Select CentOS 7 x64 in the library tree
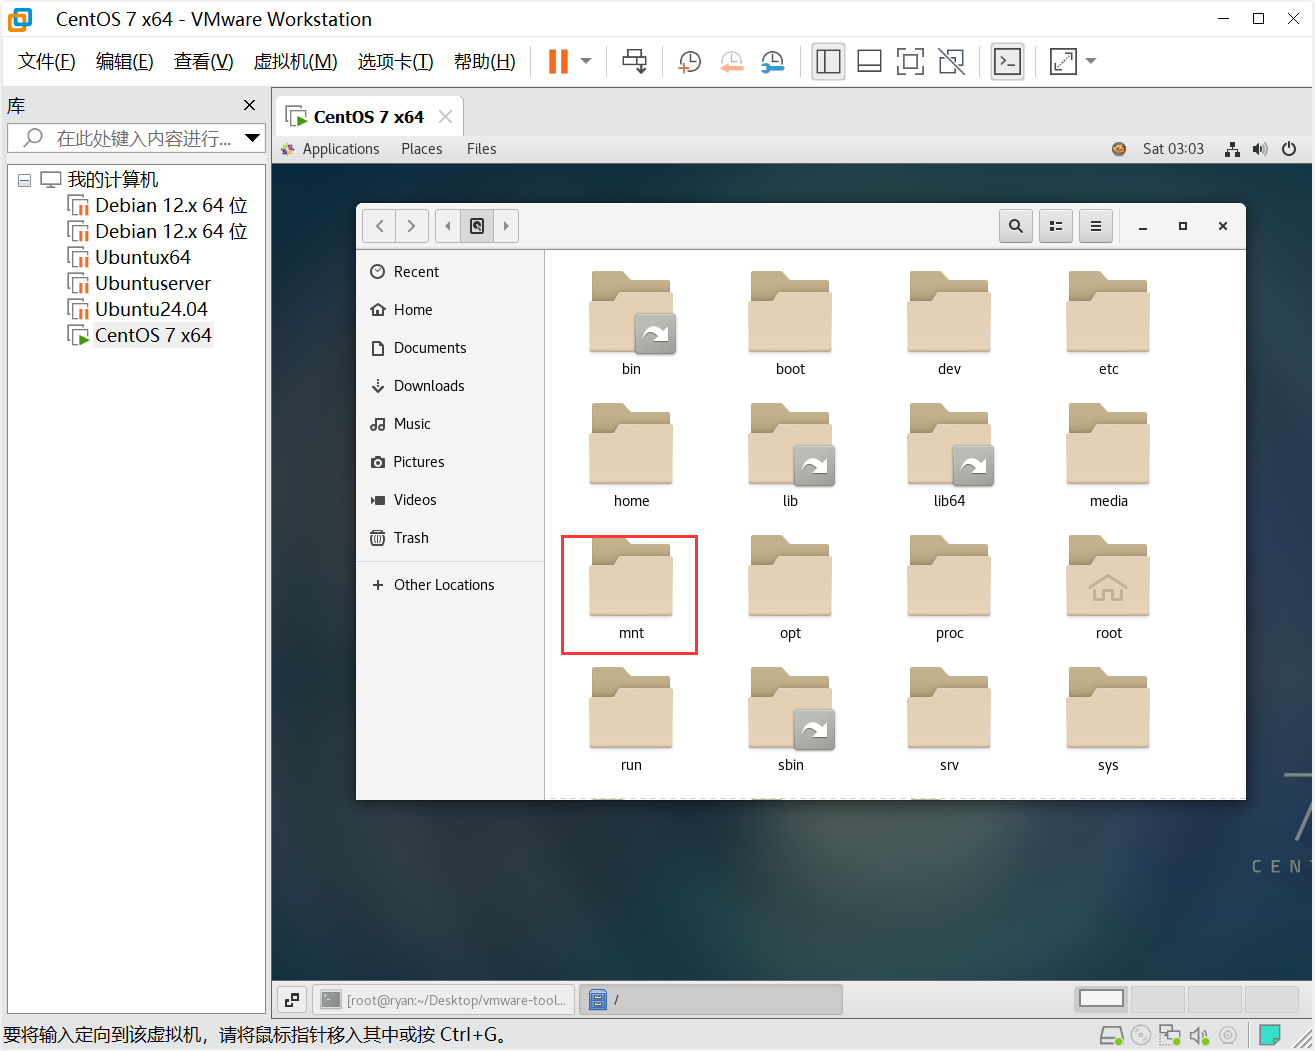The image size is (1315, 1051). pyautogui.click(x=139, y=335)
